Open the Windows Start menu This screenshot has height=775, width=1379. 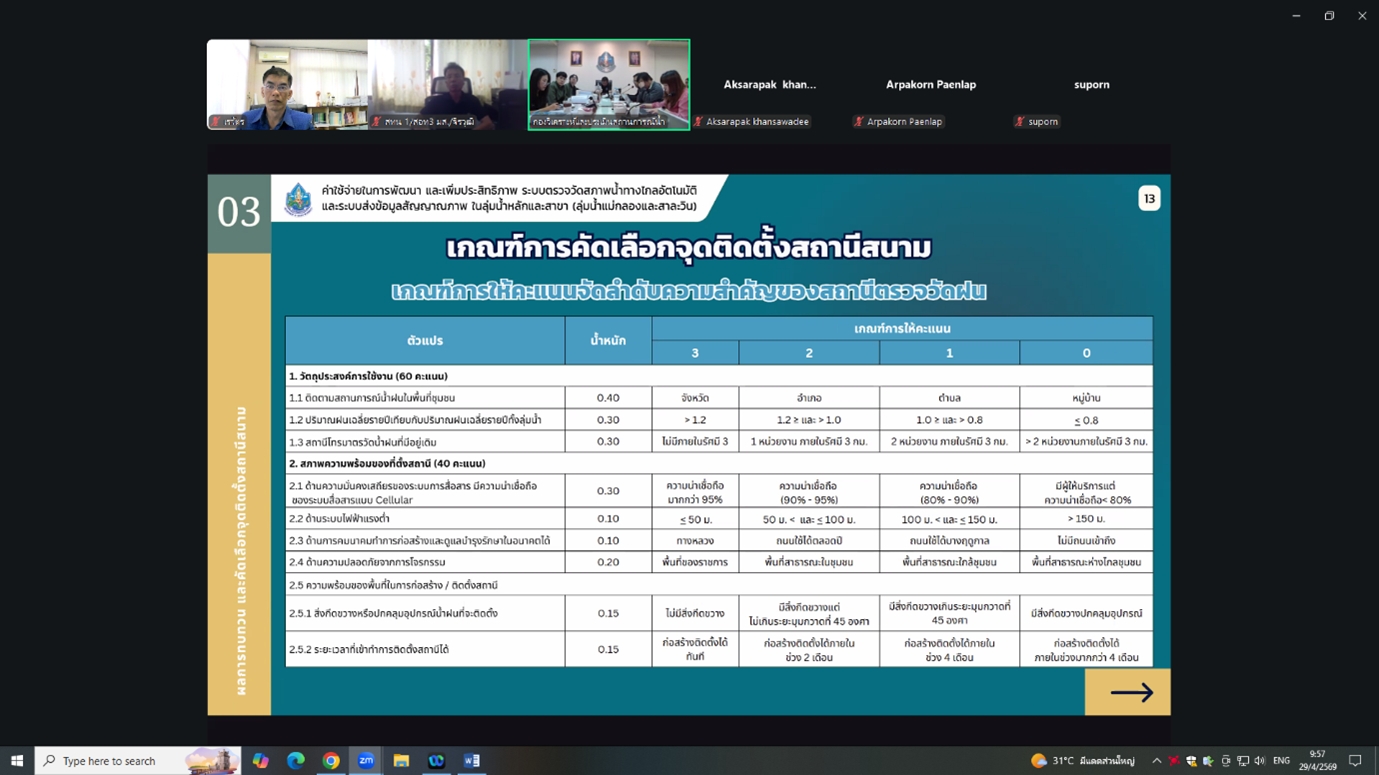tap(17, 761)
